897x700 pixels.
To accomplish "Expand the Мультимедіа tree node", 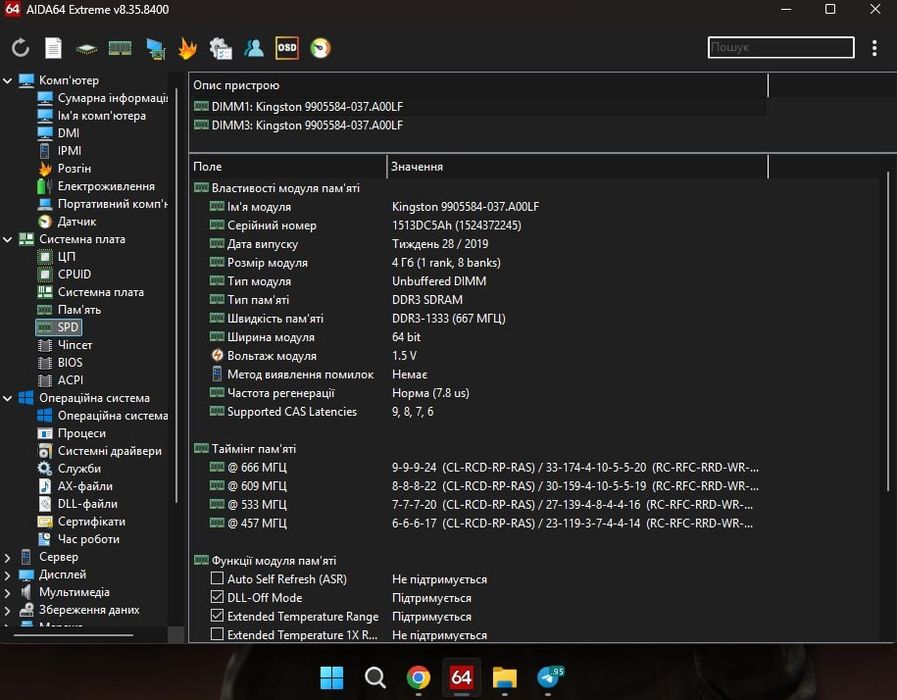I will 7,593.
